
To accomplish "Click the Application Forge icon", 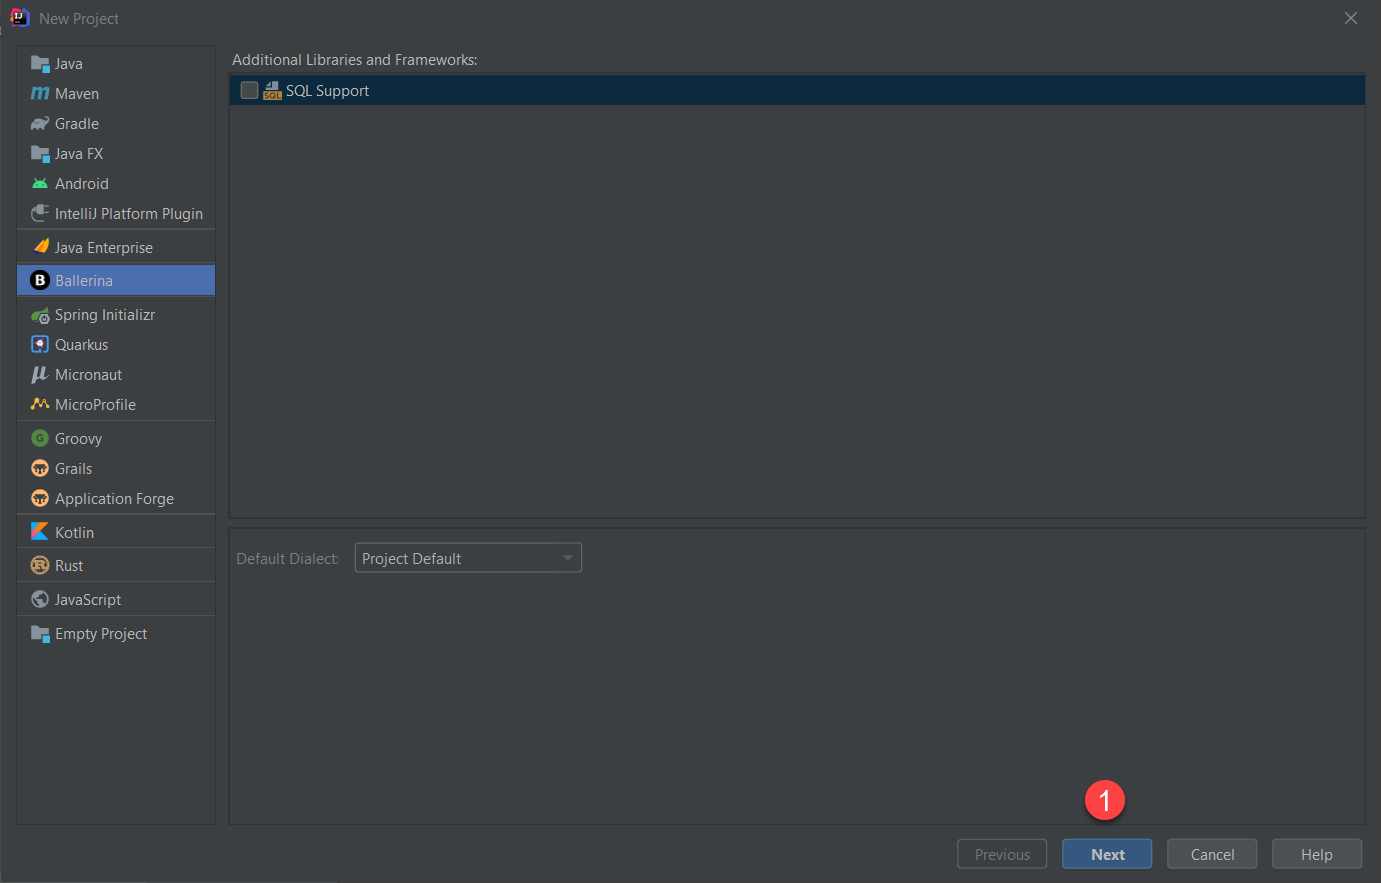I will click(x=40, y=498).
